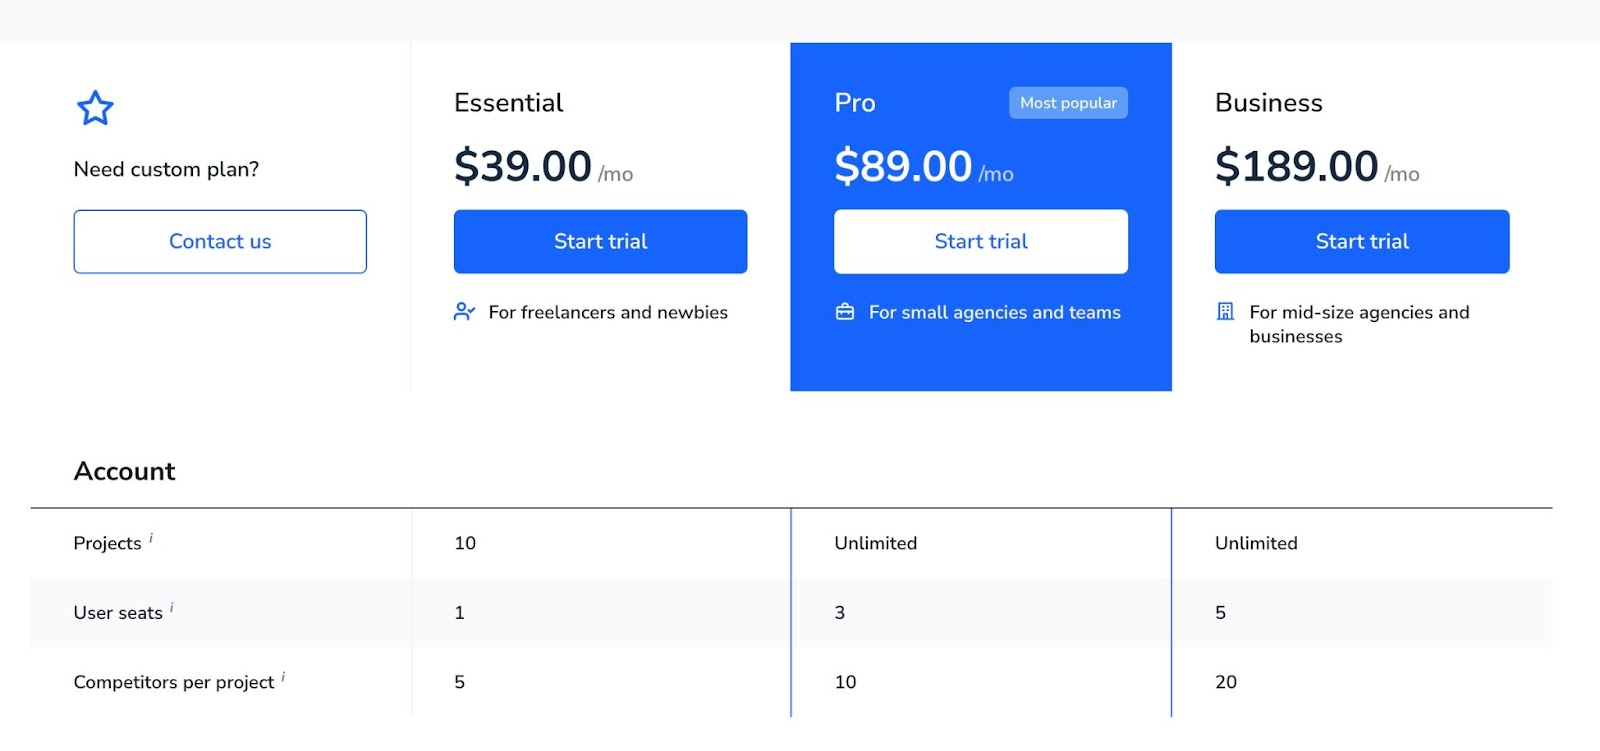Viewport: 1600px width, 751px height.
Task: Click the Most popular badge
Action: pyautogui.click(x=1068, y=103)
